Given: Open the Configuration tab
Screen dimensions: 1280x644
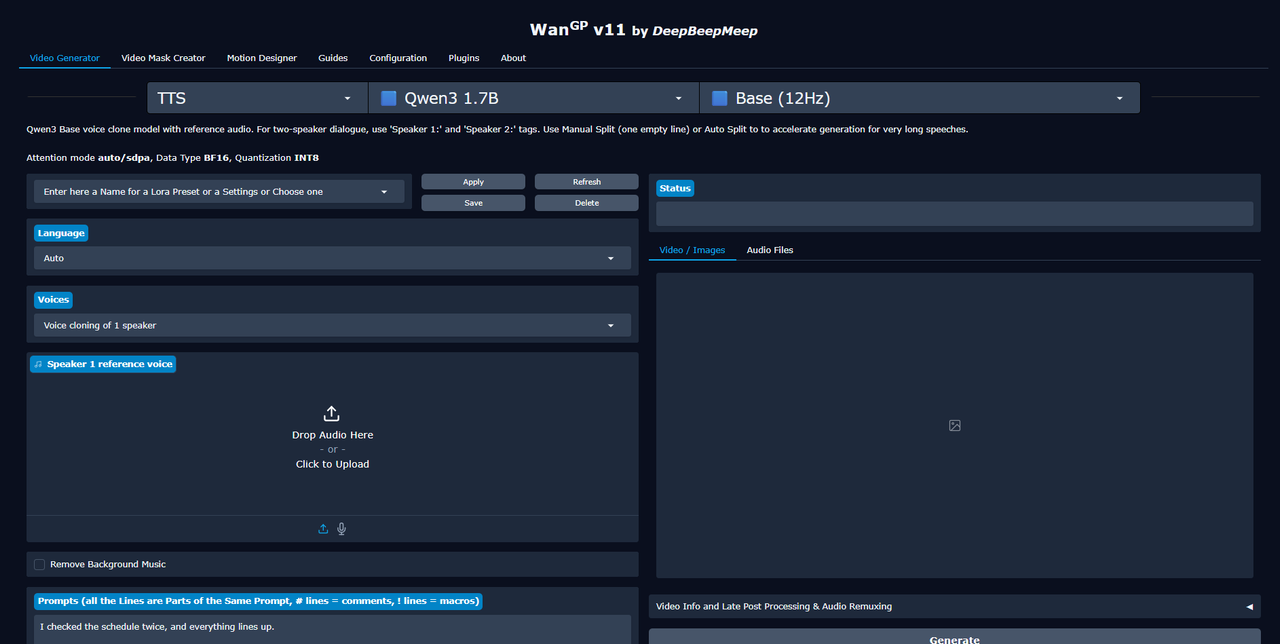Looking at the screenshot, I should click(398, 58).
